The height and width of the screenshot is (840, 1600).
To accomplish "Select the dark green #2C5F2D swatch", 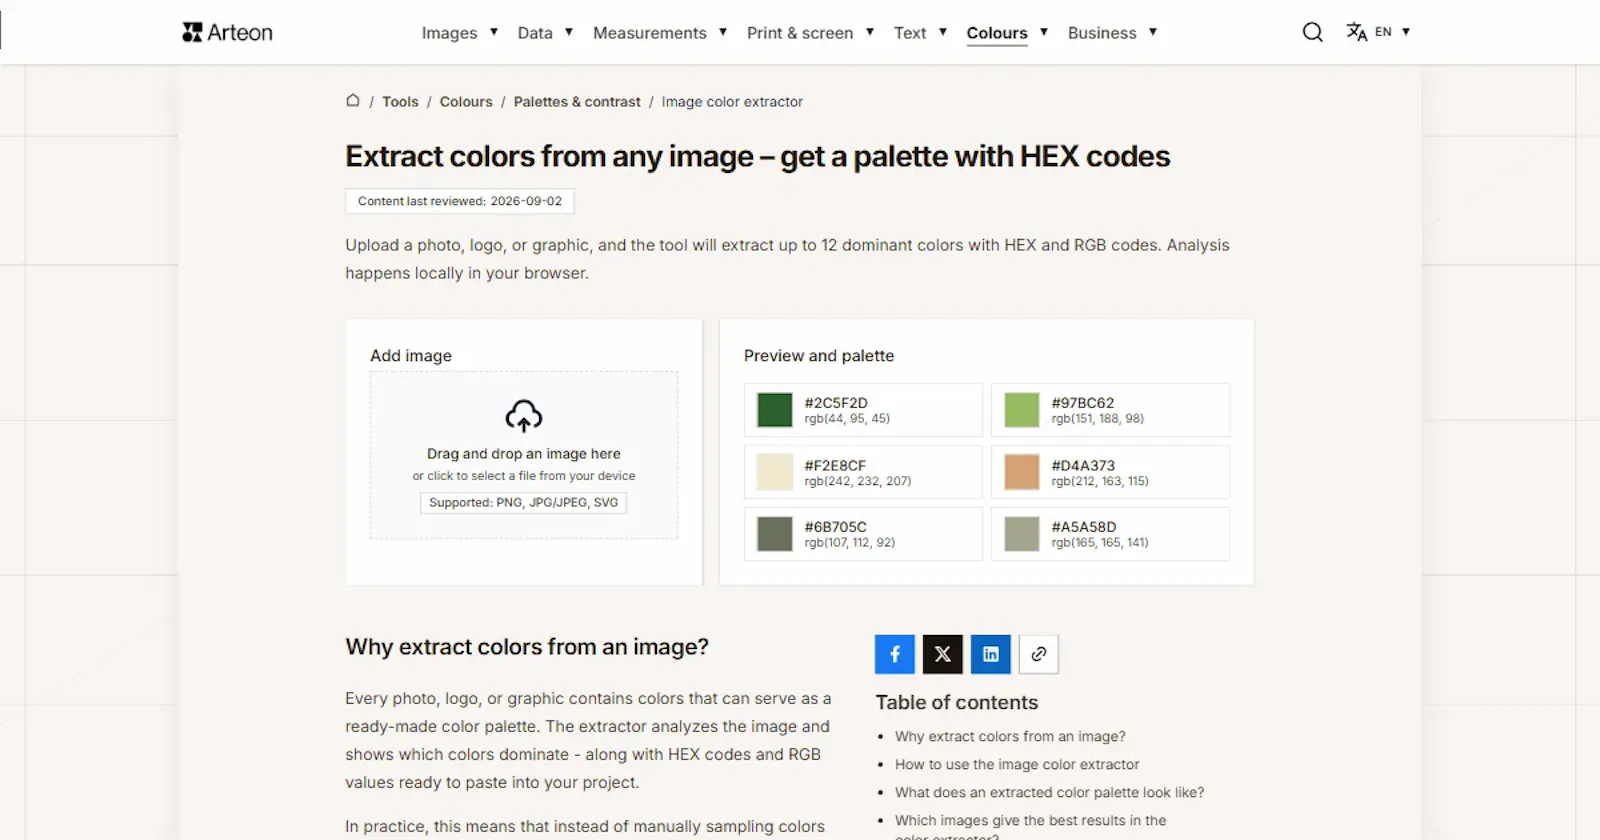I will [x=775, y=410].
